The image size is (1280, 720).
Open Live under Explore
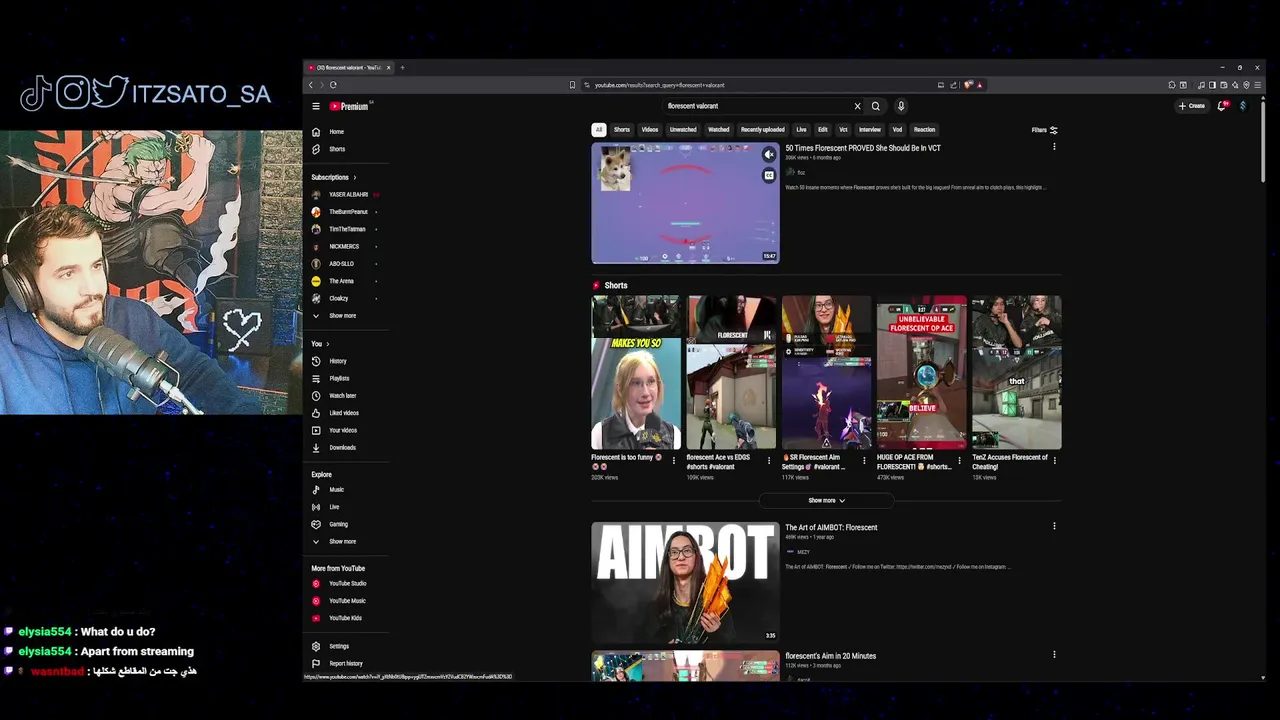coord(334,507)
